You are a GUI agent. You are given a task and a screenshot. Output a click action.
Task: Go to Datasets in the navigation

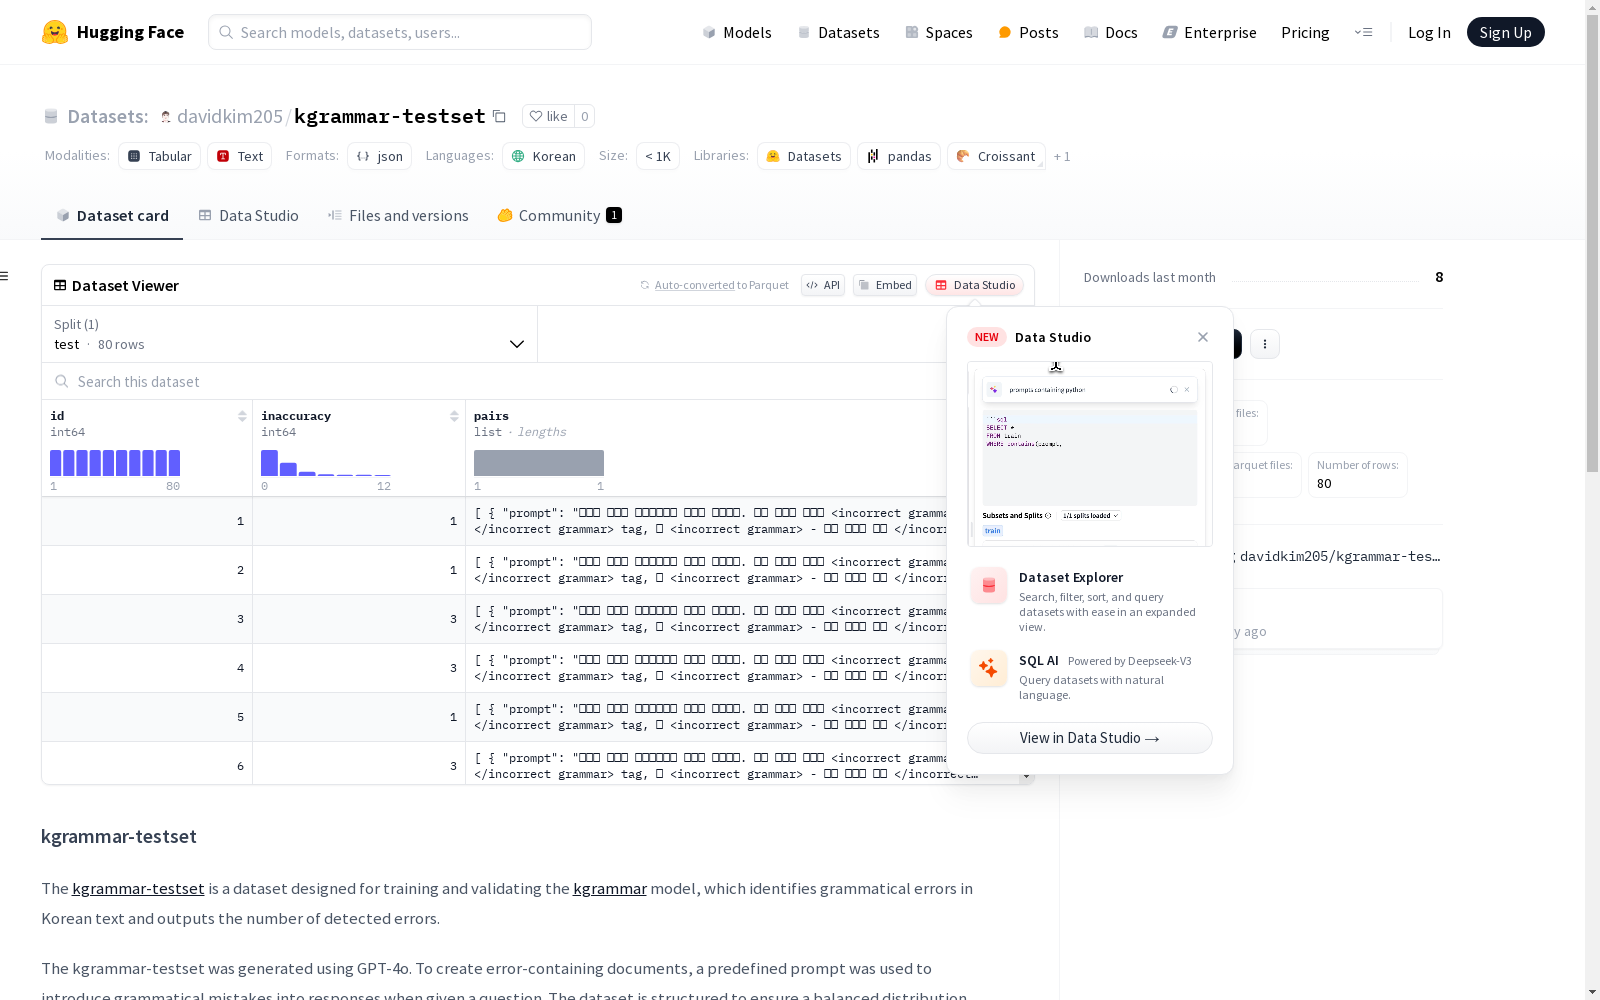(x=838, y=32)
